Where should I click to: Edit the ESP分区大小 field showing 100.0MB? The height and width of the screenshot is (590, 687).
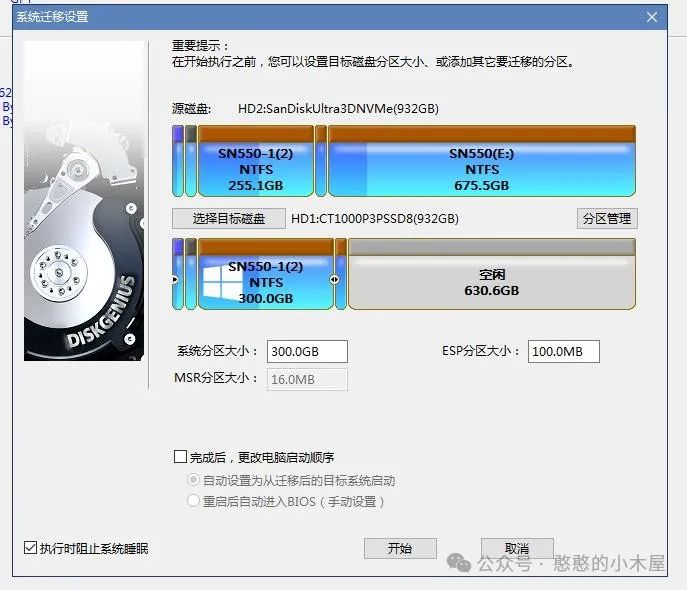pos(563,351)
